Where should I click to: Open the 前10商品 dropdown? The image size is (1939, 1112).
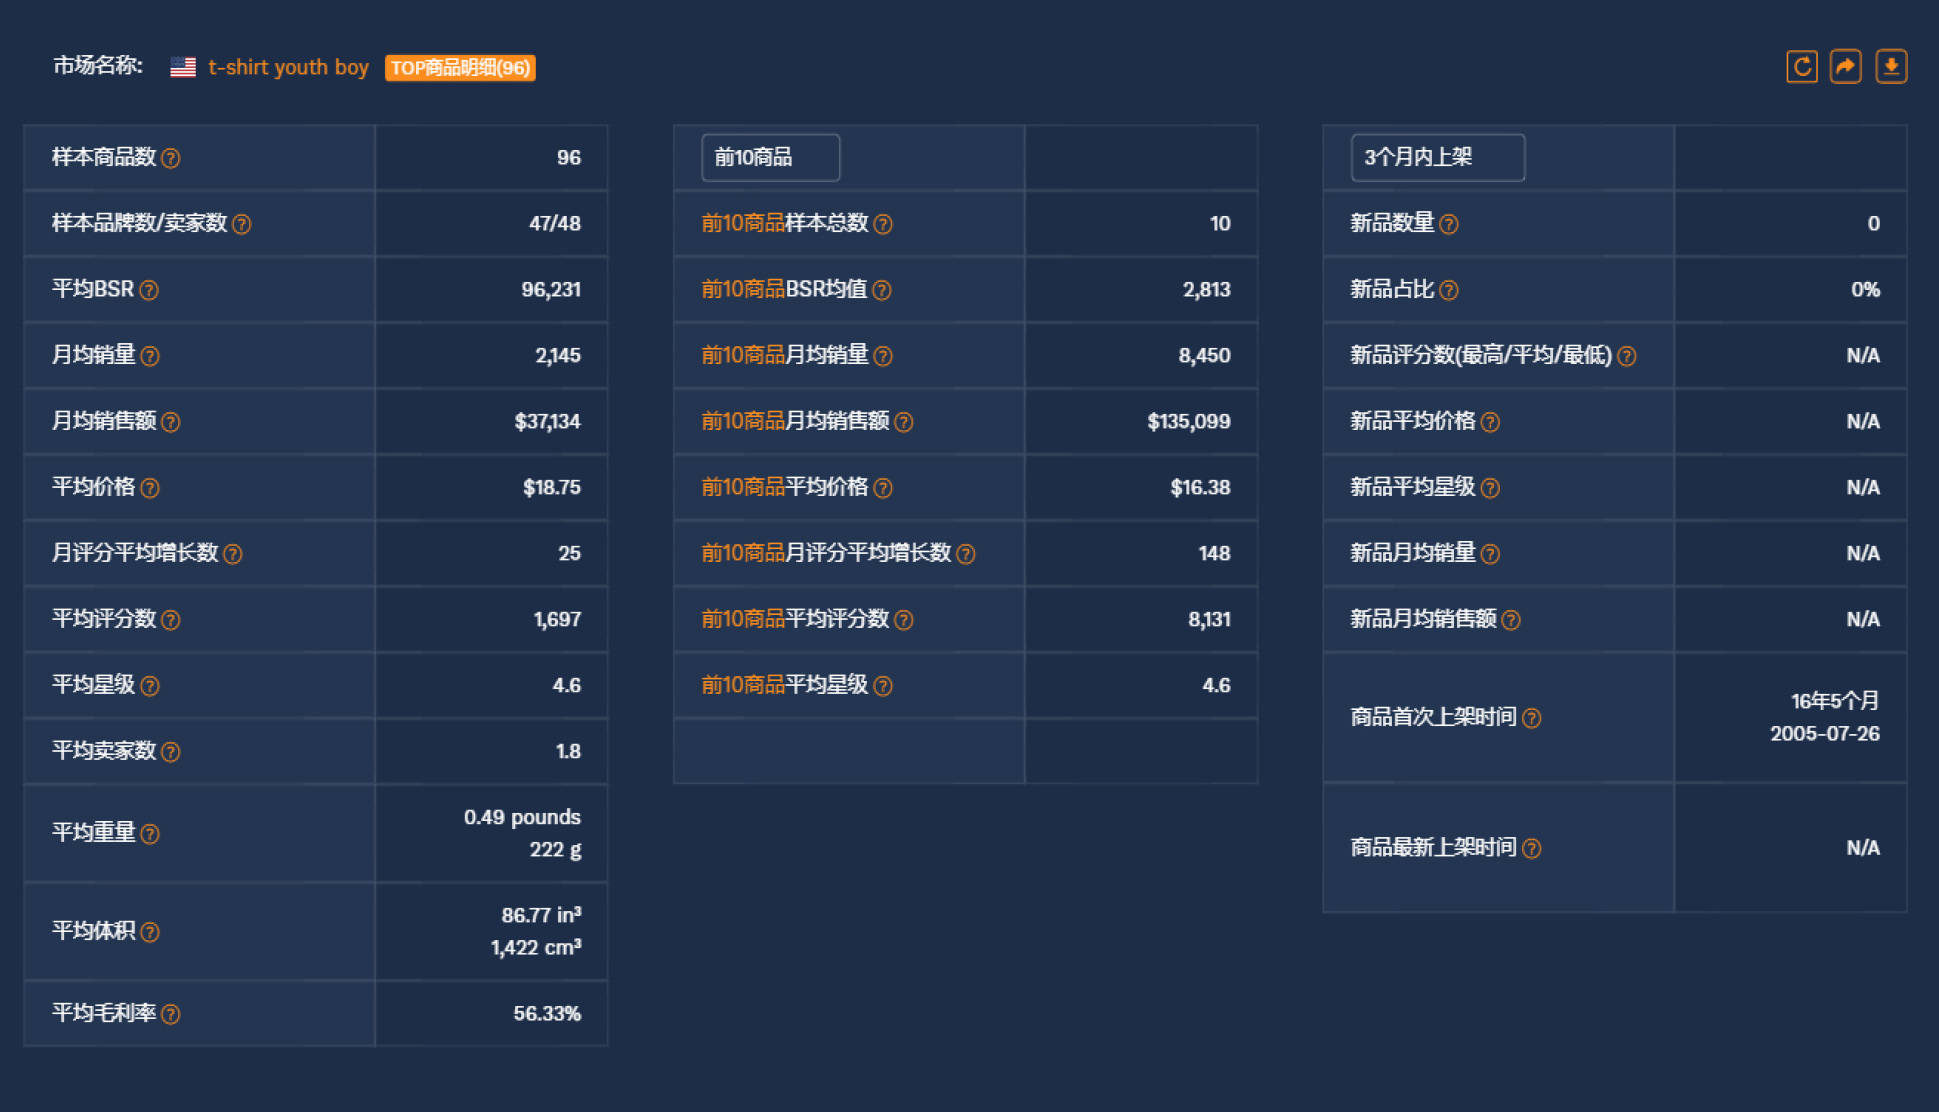(x=770, y=157)
